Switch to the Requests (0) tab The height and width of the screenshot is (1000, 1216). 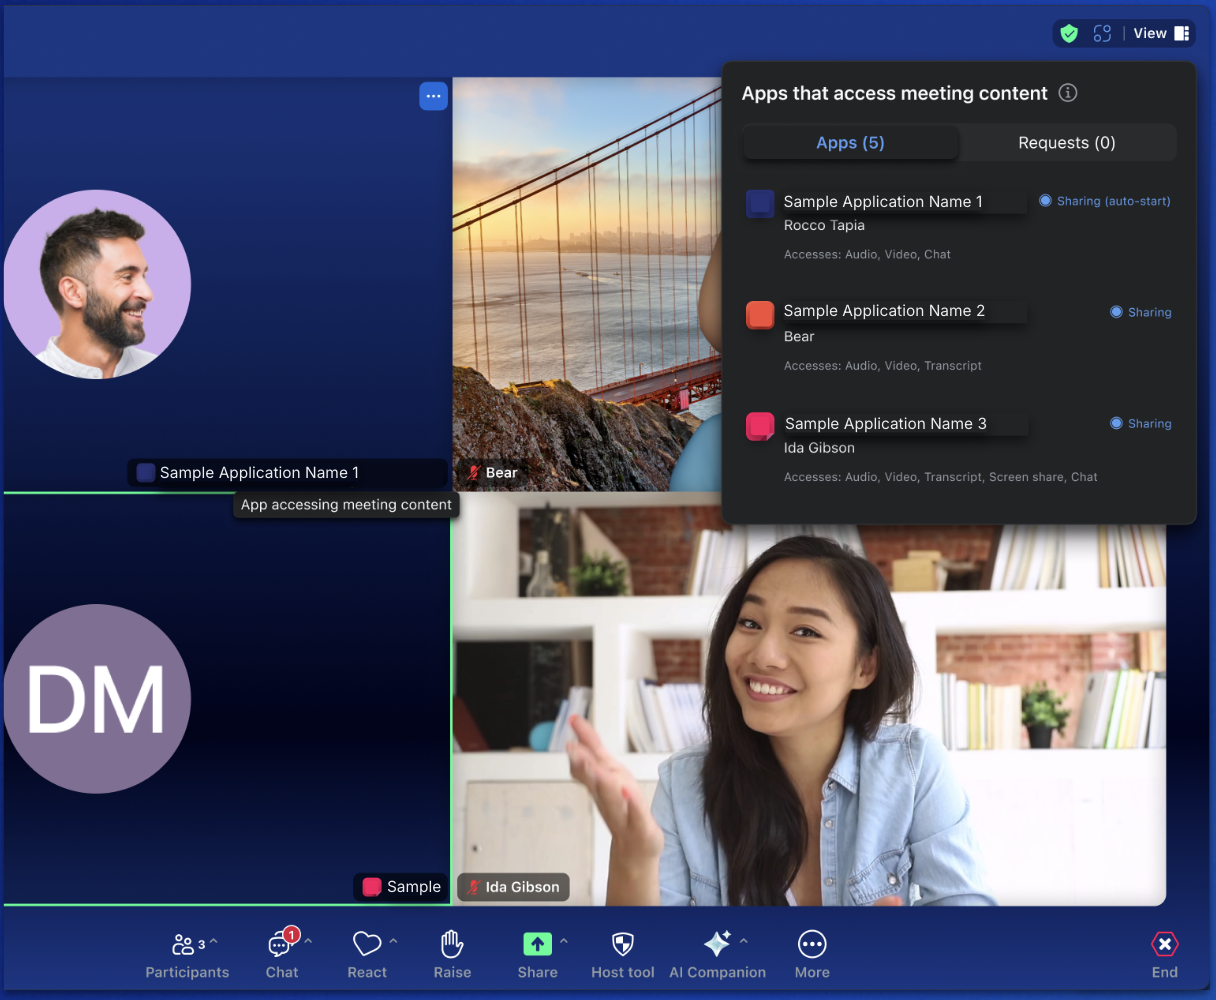tap(1067, 143)
